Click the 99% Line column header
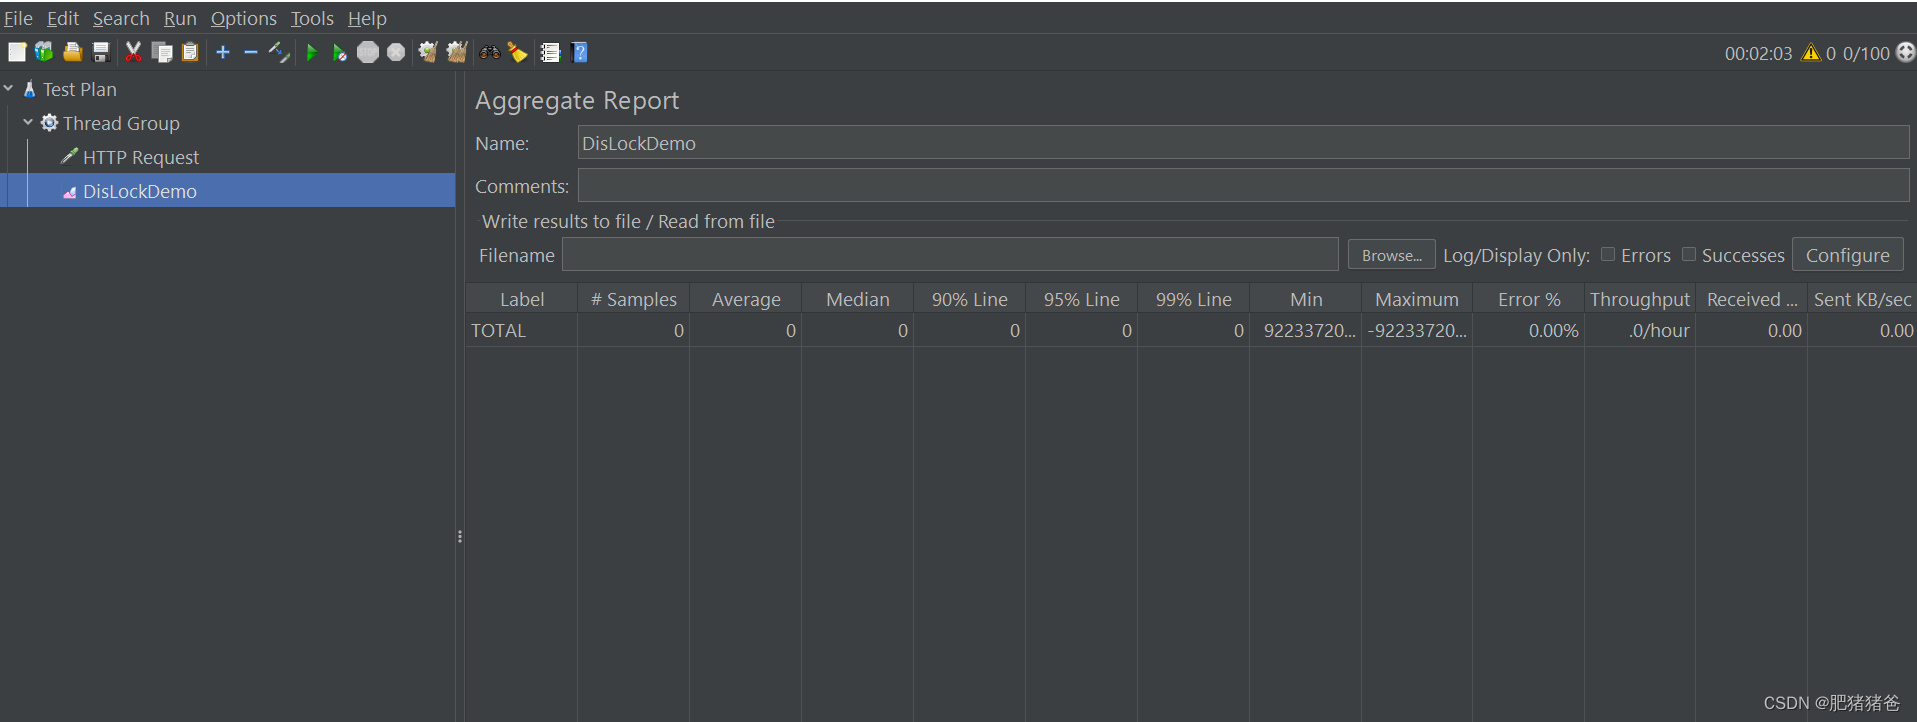The image size is (1917, 722). [1194, 299]
